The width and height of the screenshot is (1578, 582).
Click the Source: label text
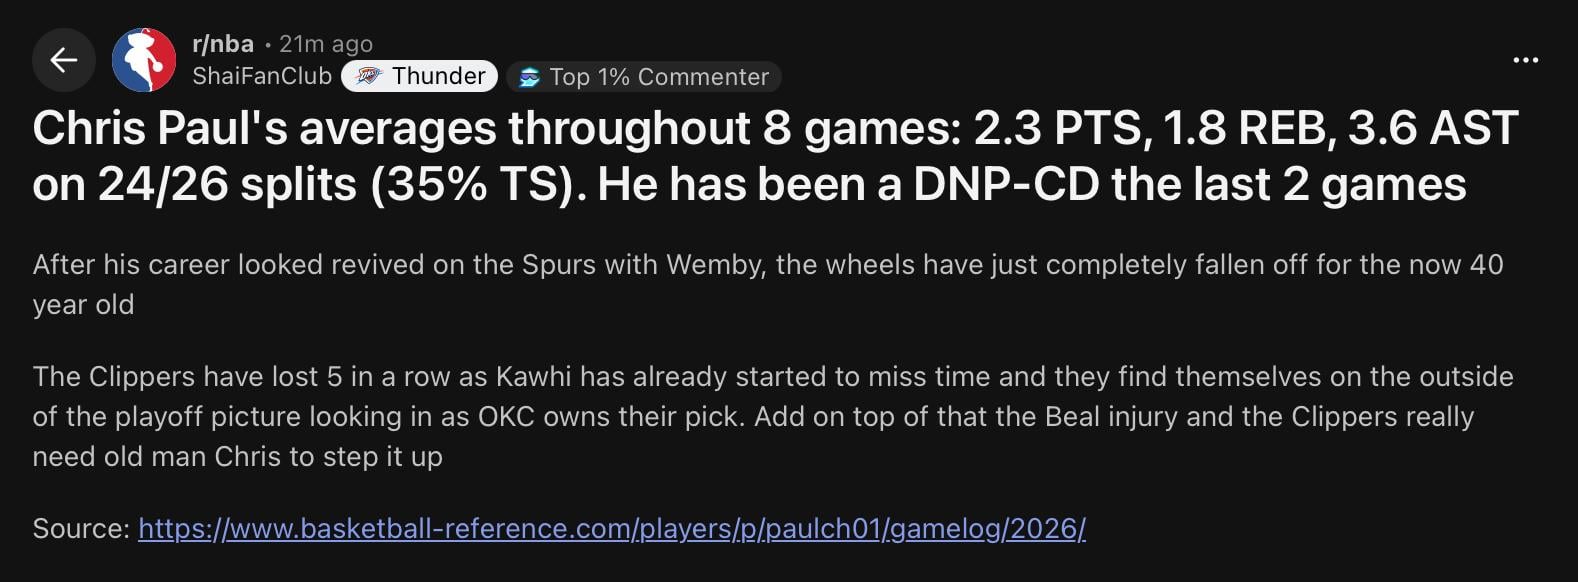[81, 528]
